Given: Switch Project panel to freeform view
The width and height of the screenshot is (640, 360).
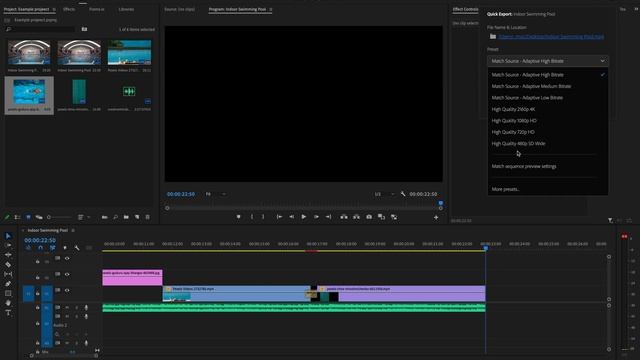Looking at the screenshot, I should point(39,217).
